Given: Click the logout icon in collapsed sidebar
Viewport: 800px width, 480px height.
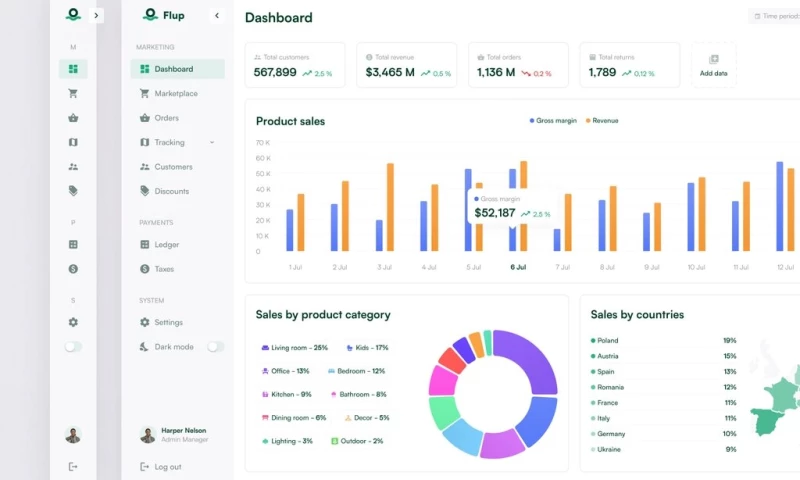Looking at the screenshot, I should (x=73, y=466).
